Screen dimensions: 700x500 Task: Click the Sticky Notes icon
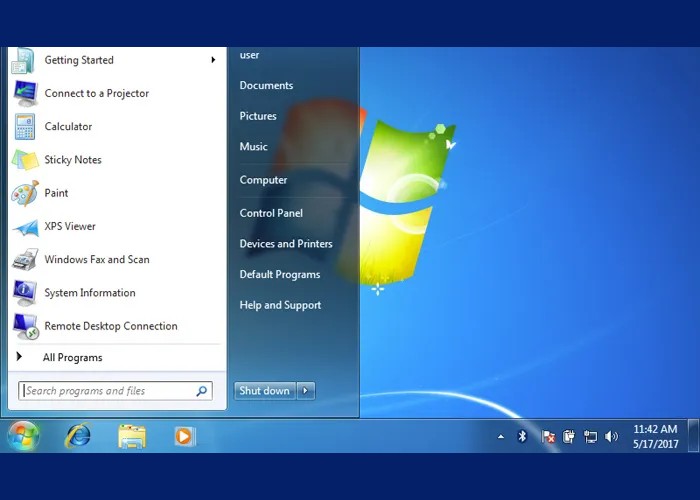pos(25,160)
